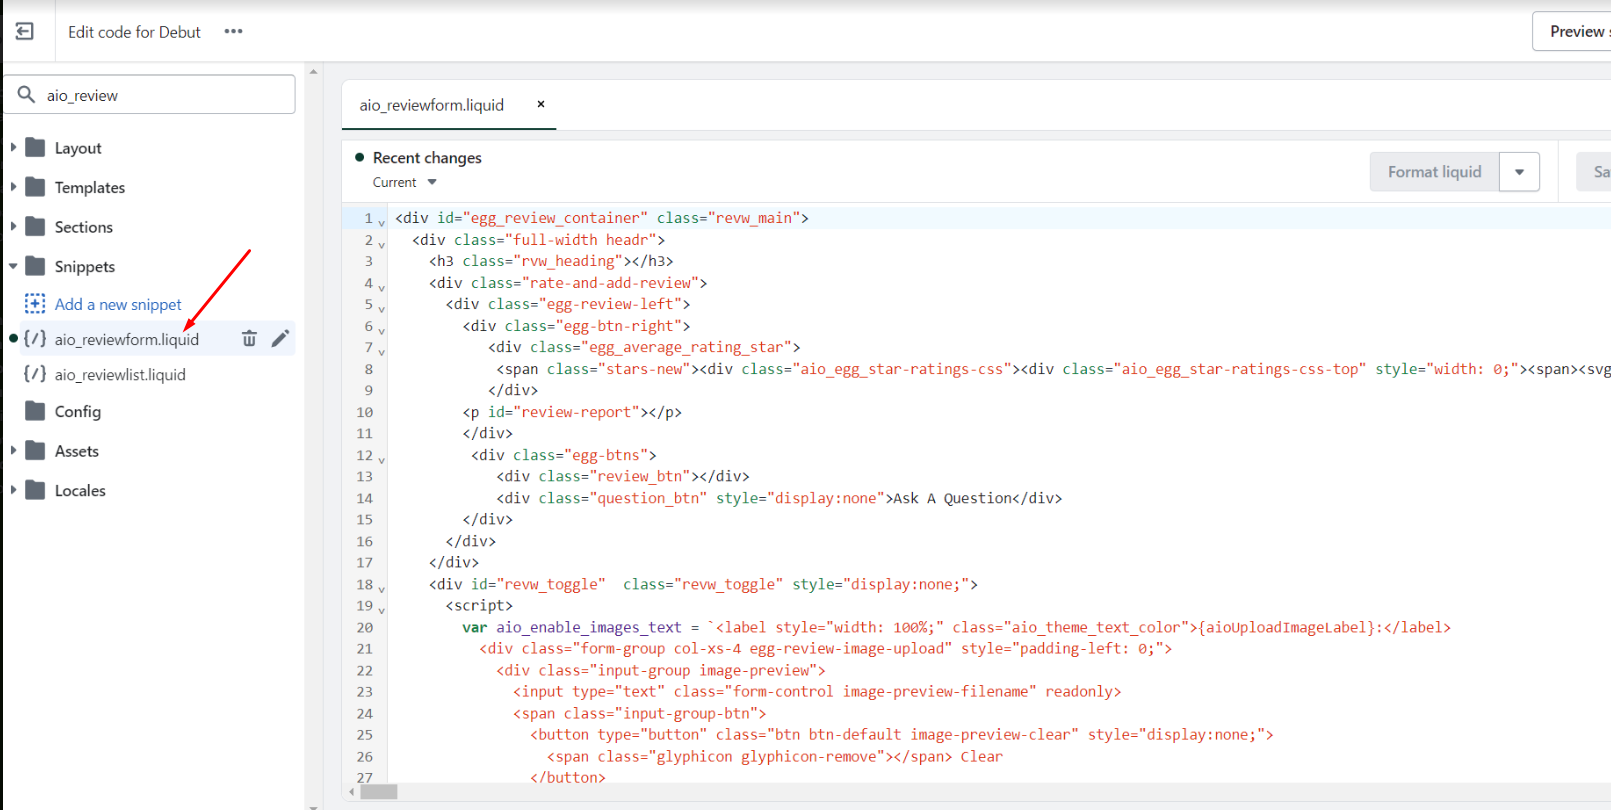1611x810 pixels.
Task: Collapse the Snippets folder arrow
Action: [13, 266]
